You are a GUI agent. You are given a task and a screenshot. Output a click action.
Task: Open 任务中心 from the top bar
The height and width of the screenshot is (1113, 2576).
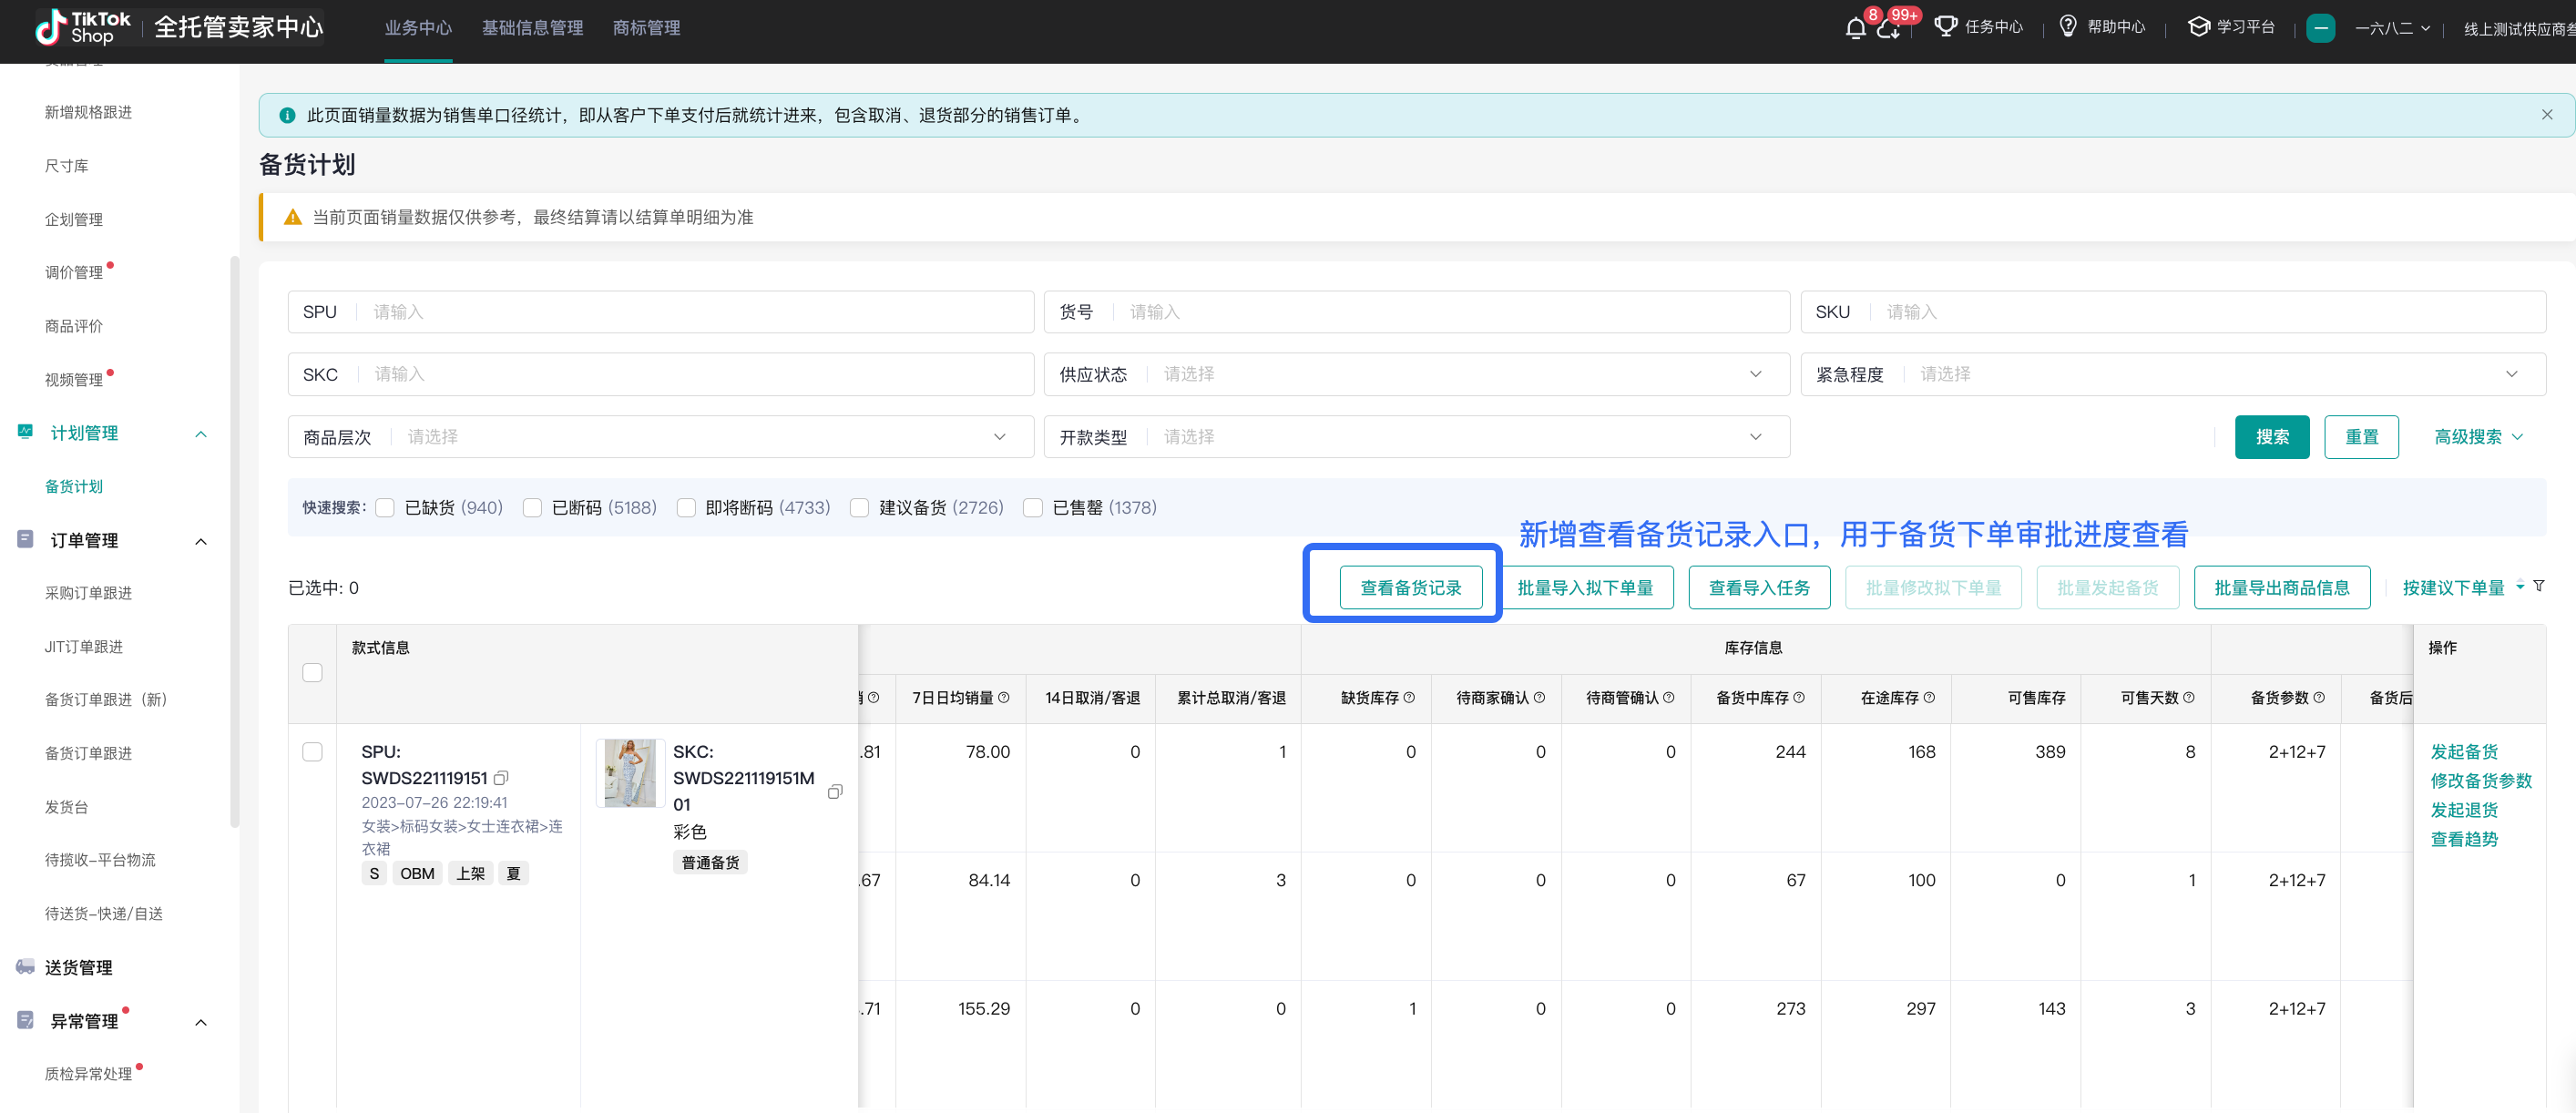tap(1978, 27)
